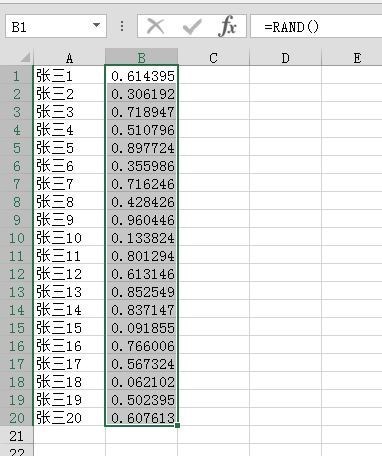Click the Name Box showing B1
Viewport: 382px width, 456px height.
56,26
